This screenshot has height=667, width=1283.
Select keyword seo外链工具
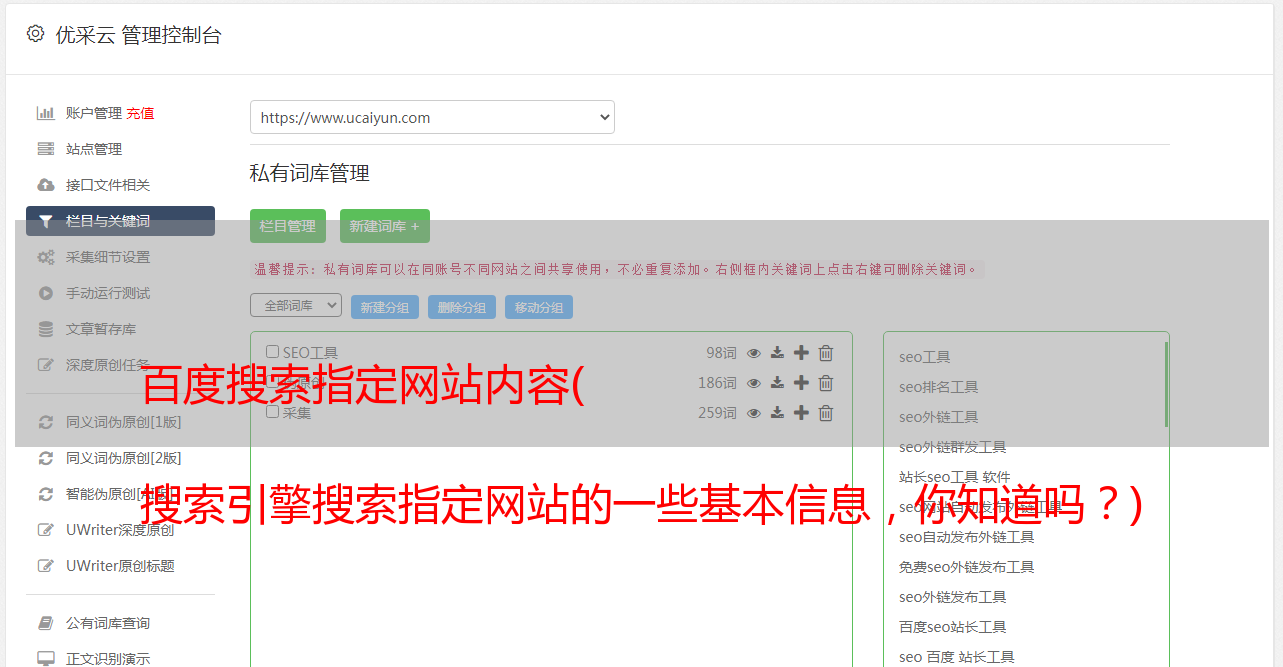point(939,417)
